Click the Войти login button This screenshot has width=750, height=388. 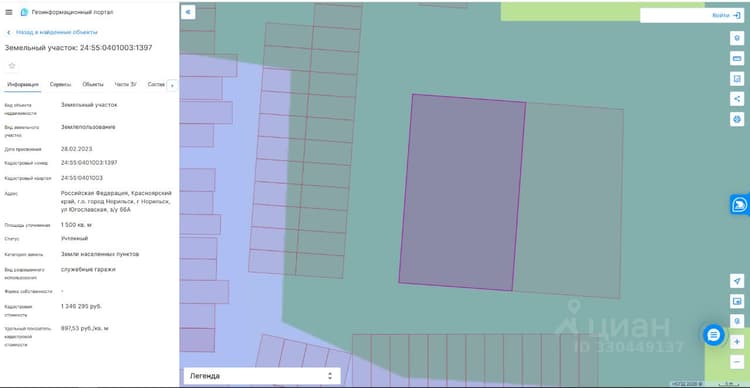coord(721,15)
